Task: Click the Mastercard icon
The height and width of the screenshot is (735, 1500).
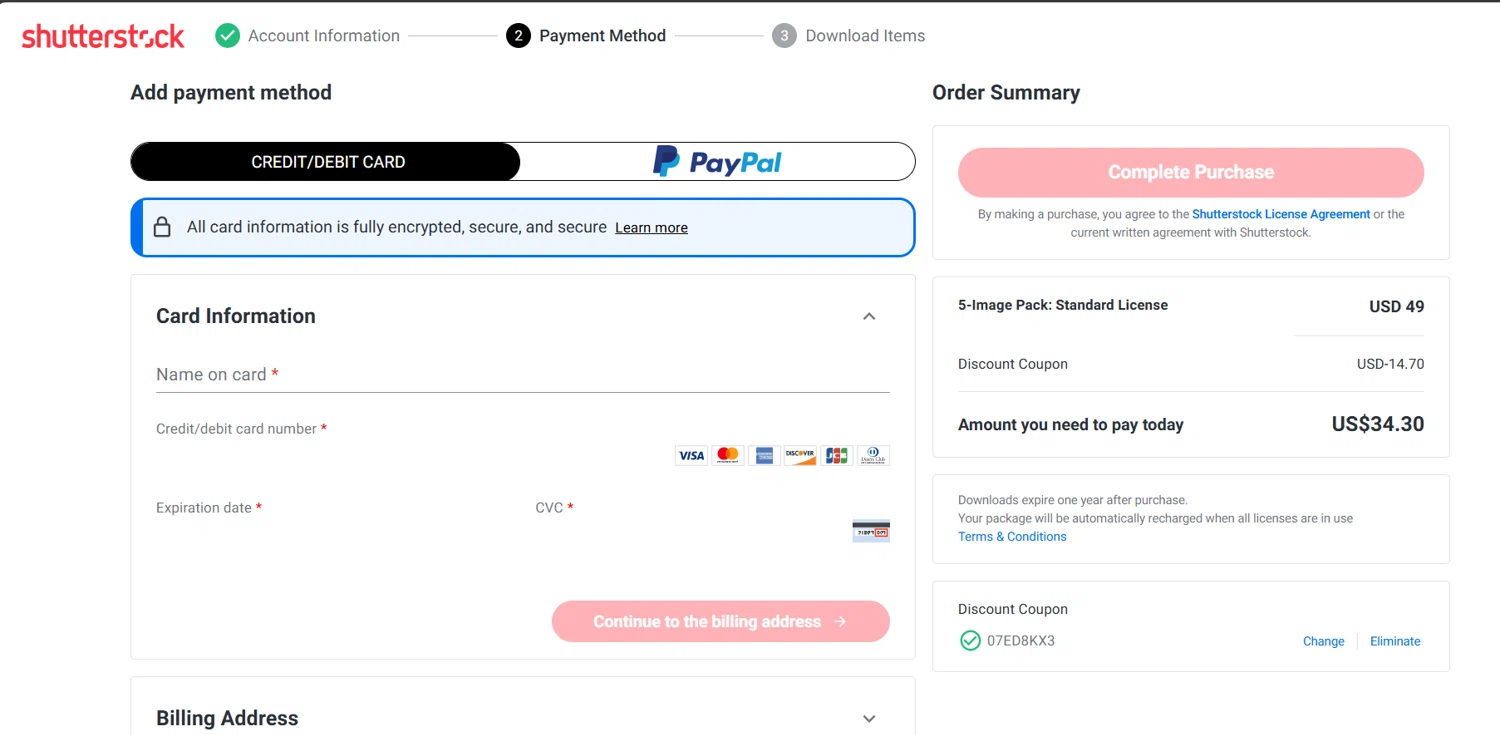Action: pos(728,456)
